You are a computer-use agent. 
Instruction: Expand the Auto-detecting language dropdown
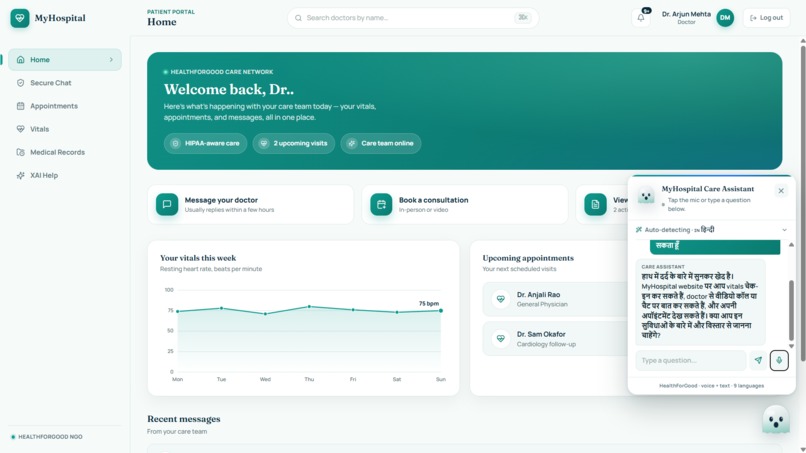(711, 230)
